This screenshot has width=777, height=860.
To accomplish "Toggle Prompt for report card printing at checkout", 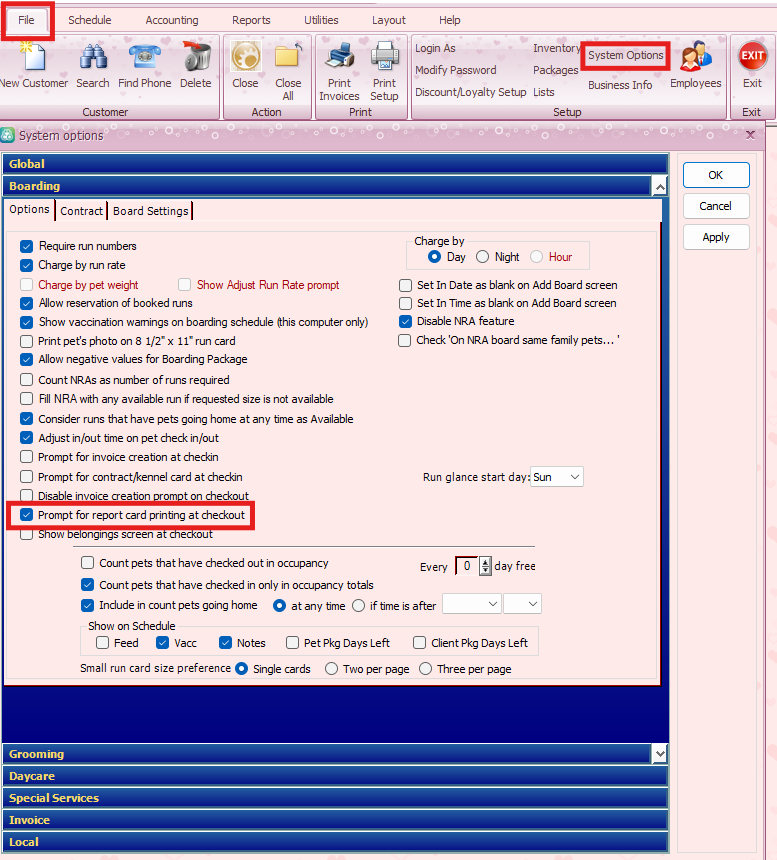I will pos(26,515).
